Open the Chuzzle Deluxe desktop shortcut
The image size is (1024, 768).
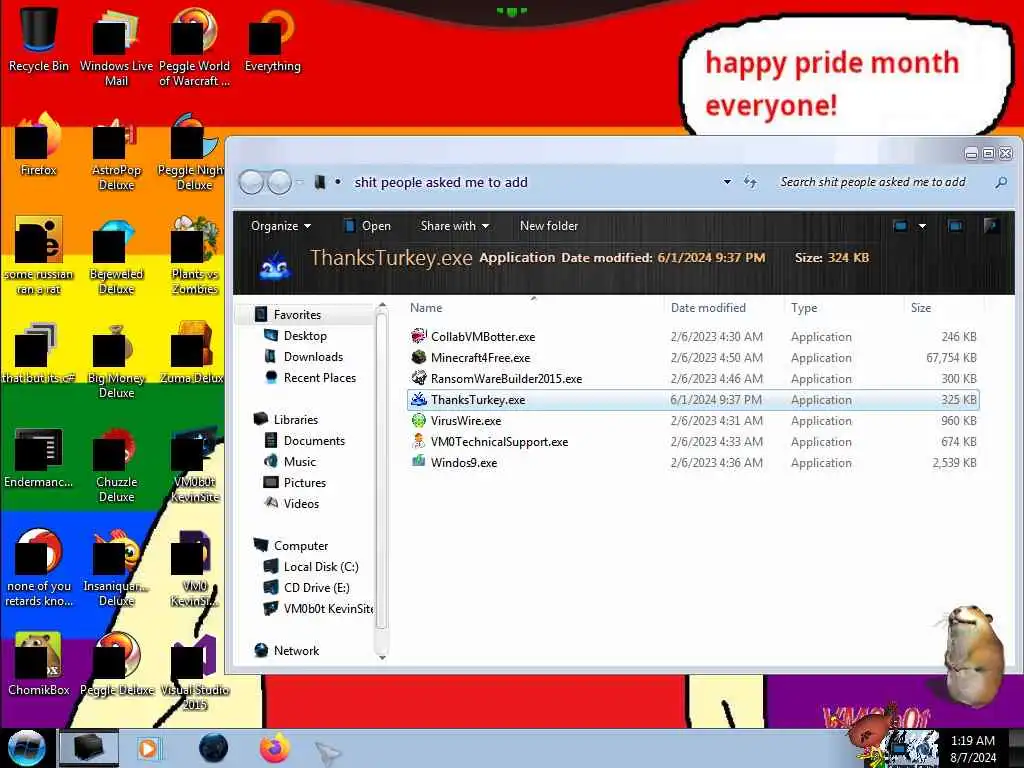(116, 464)
